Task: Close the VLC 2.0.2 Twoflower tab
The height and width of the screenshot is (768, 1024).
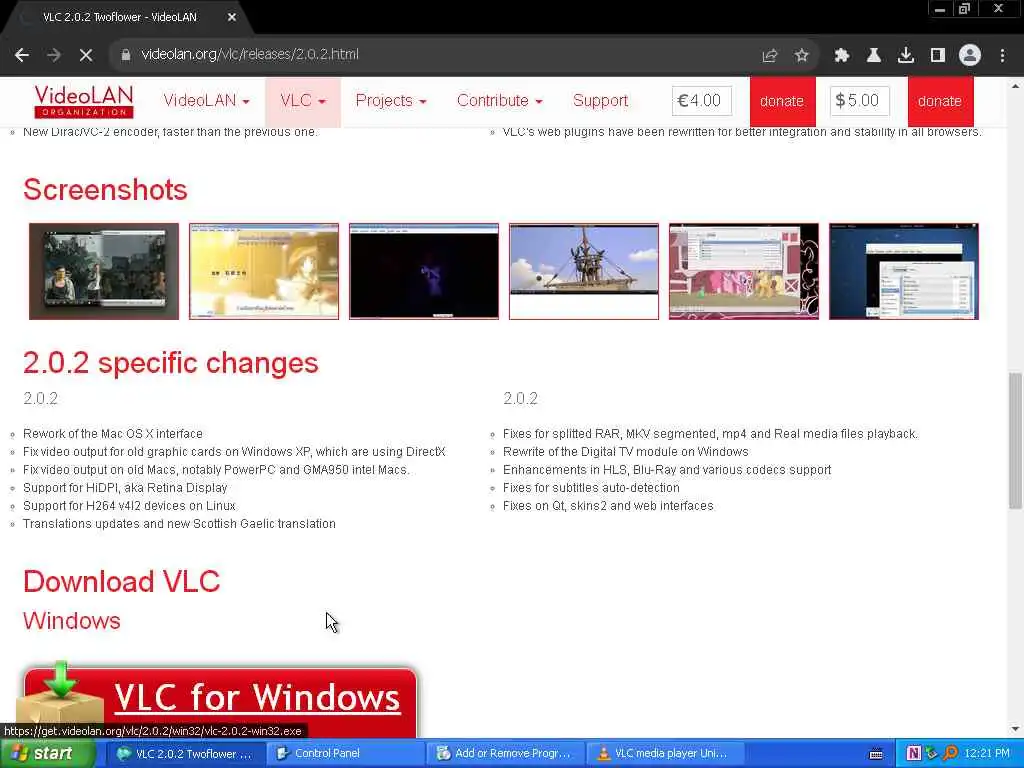Action: pos(231,17)
